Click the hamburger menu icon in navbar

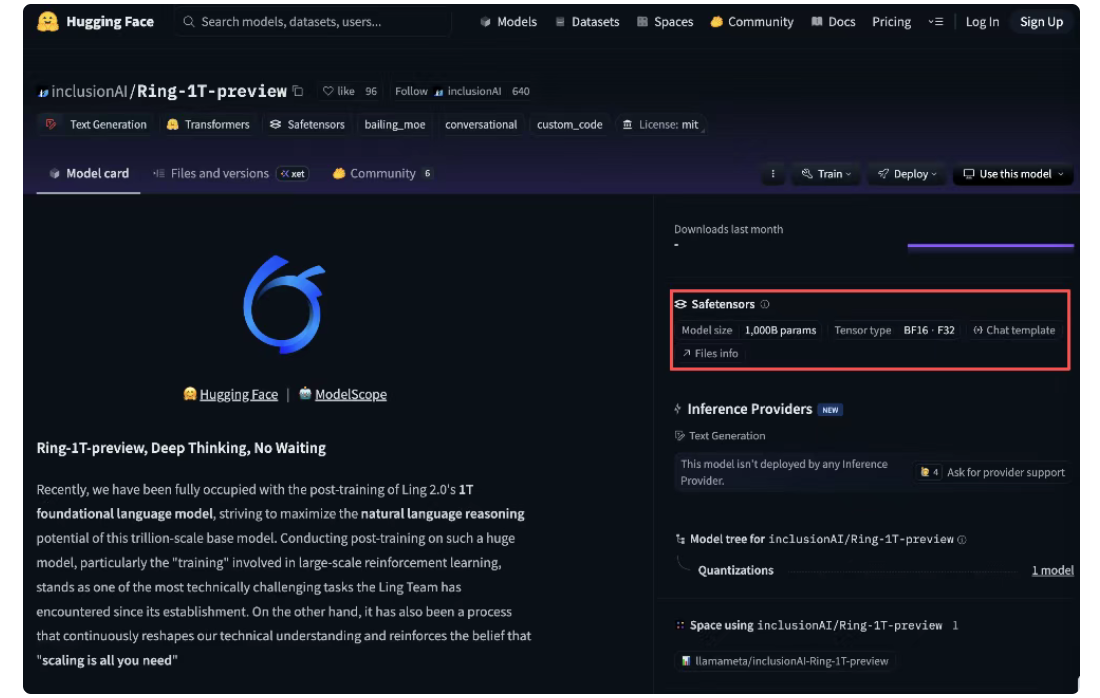[935, 22]
